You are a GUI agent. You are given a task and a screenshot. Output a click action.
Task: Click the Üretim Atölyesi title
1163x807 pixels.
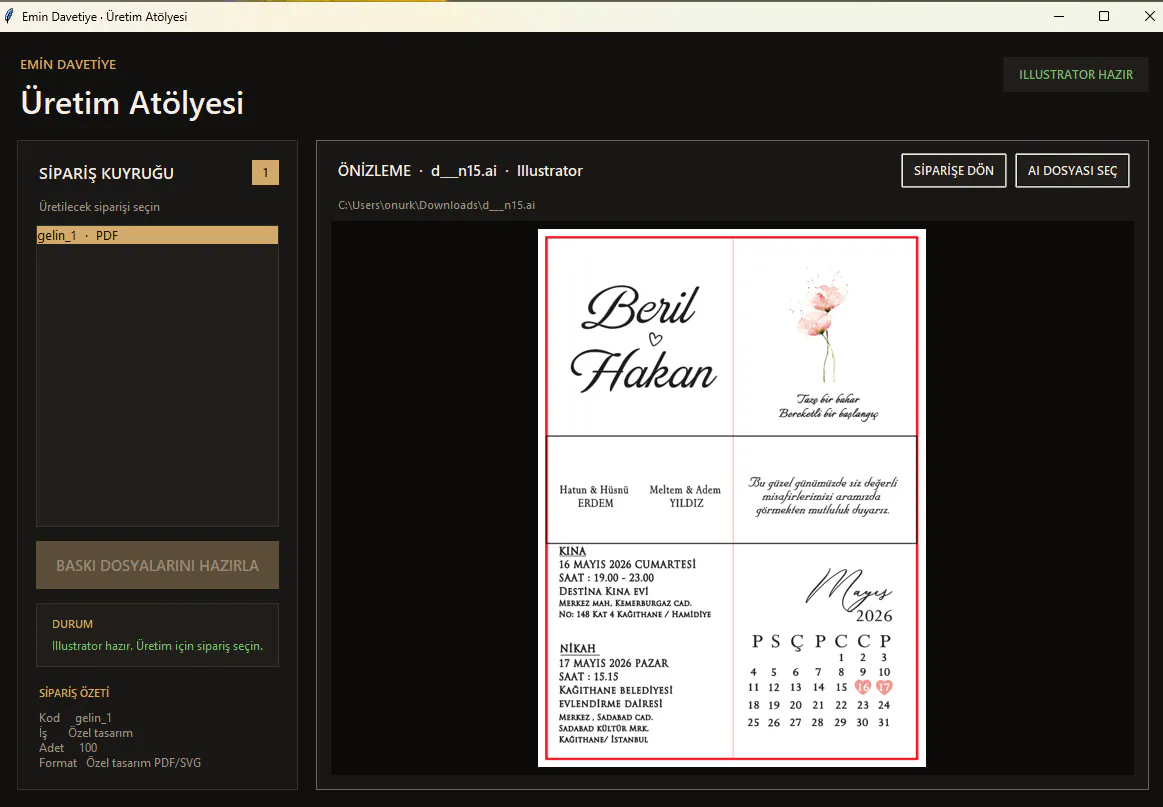(132, 102)
